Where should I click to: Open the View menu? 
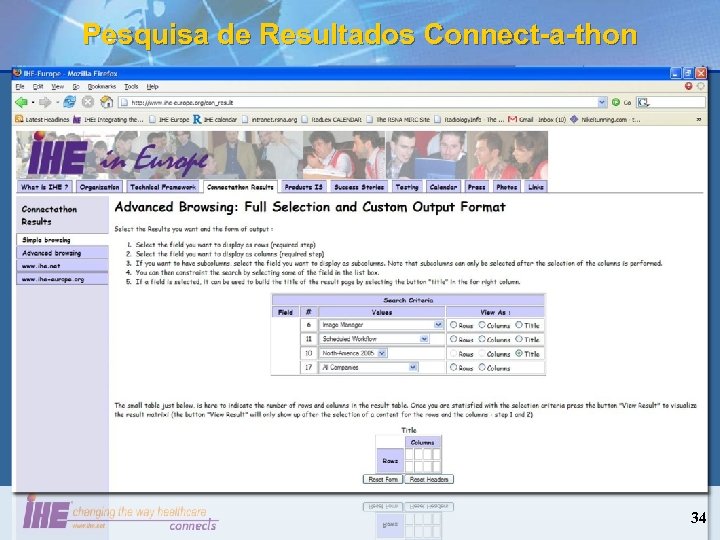(x=57, y=86)
